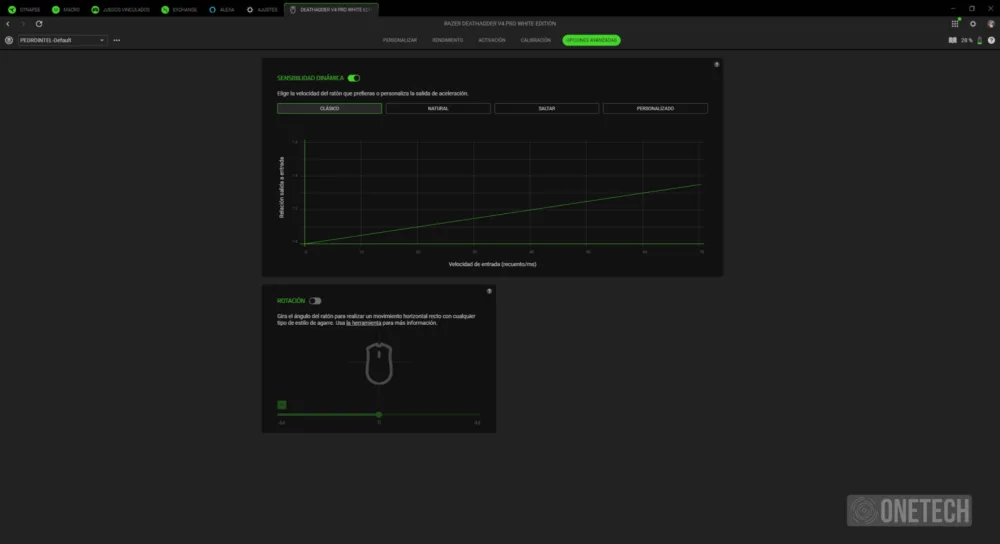Go to the Exchange tab
Image resolution: width=1000 pixels, height=544 pixels.
(179, 10)
